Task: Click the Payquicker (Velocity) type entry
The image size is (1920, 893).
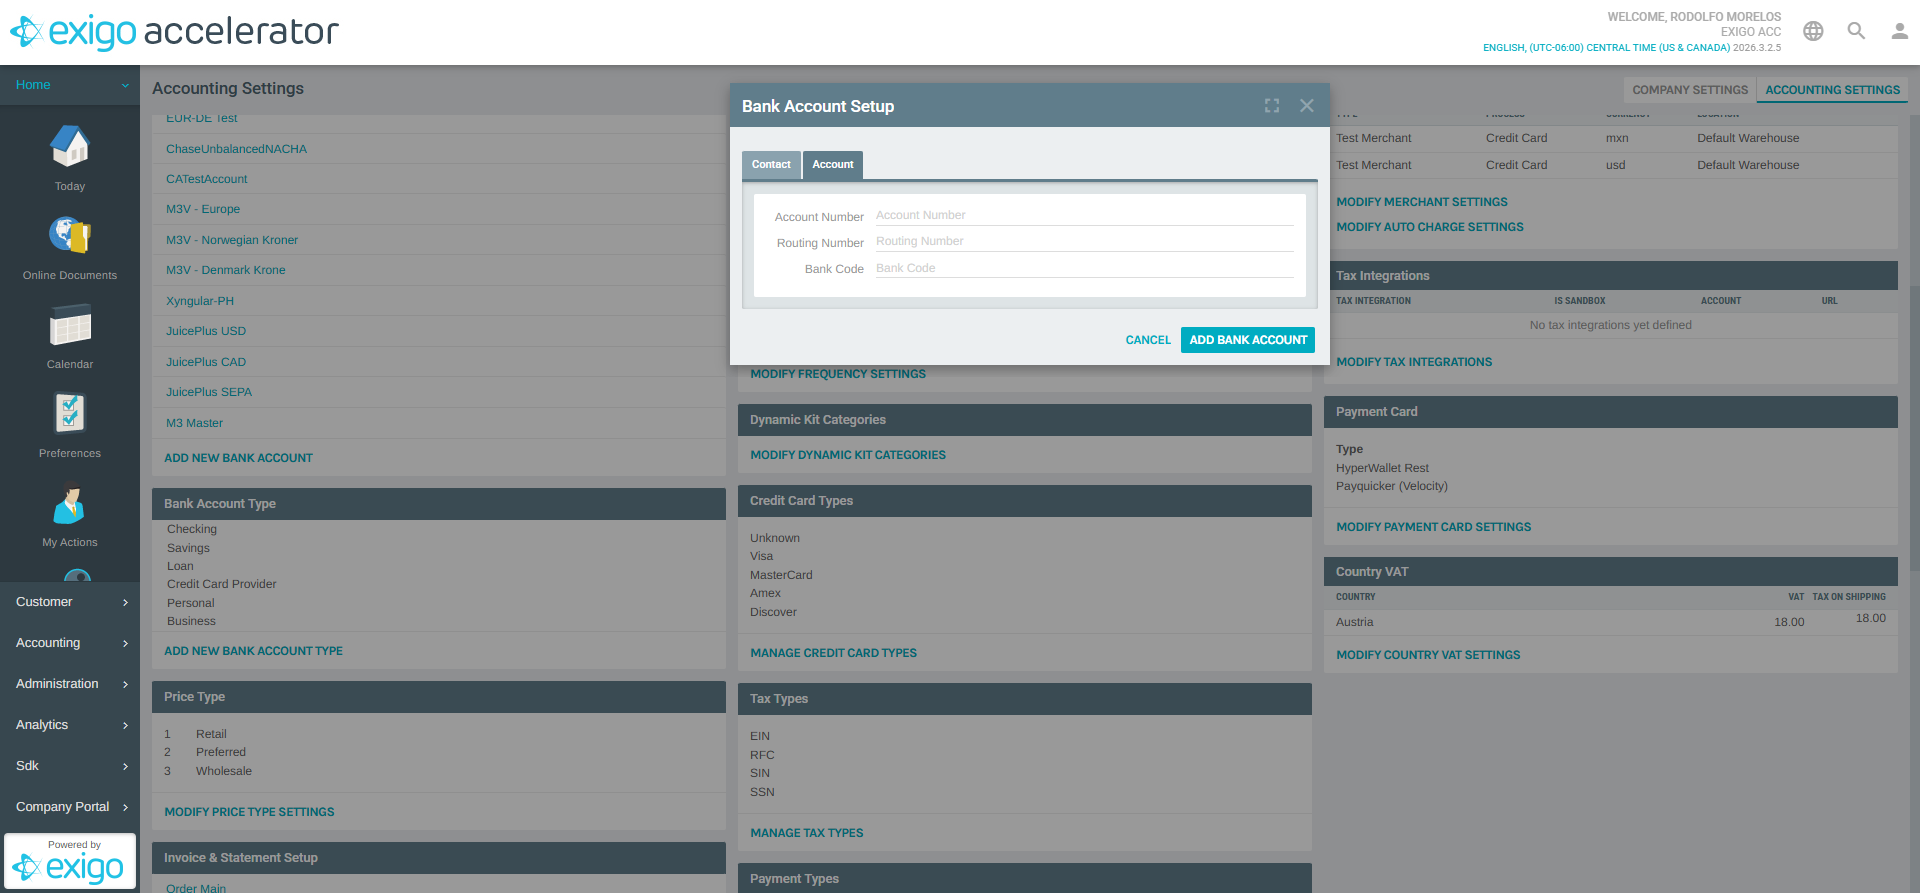Action: click(1391, 486)
